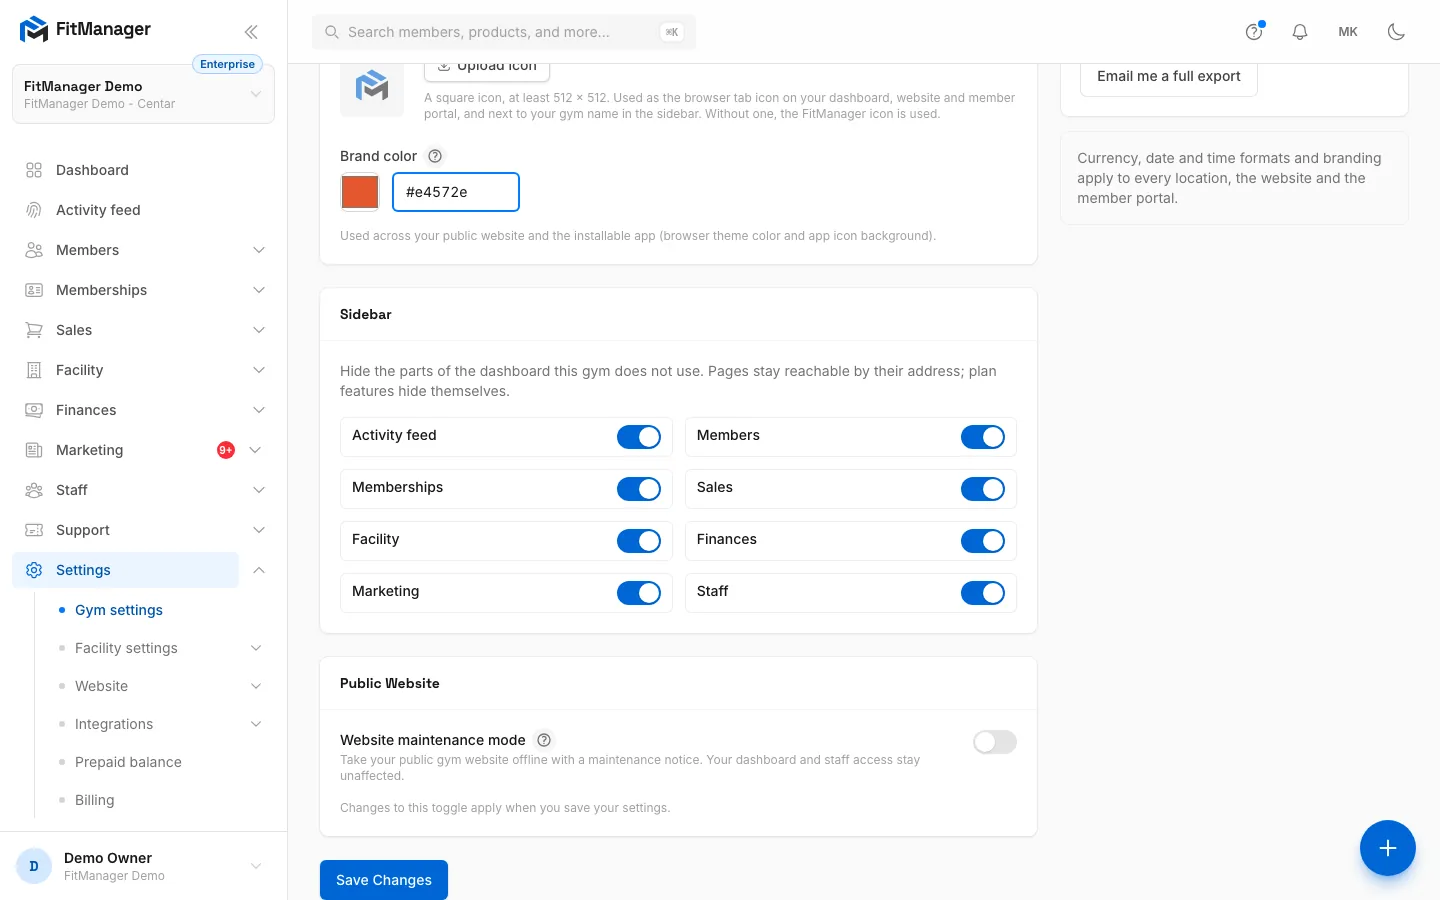
Task: Click the Finances banknote icon
Action: (34, 410)
